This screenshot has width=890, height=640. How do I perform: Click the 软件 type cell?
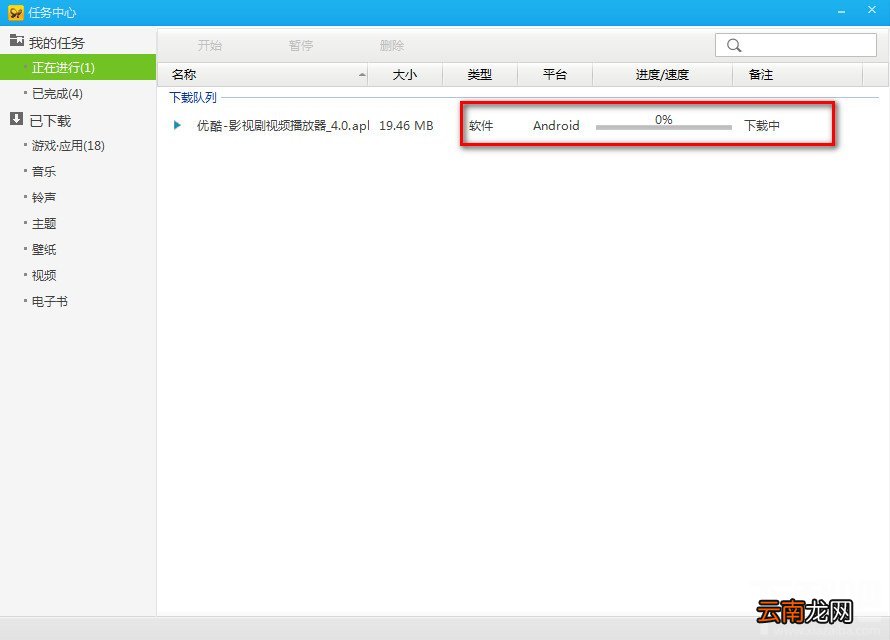pyautogui.click(x=481, y=125)
